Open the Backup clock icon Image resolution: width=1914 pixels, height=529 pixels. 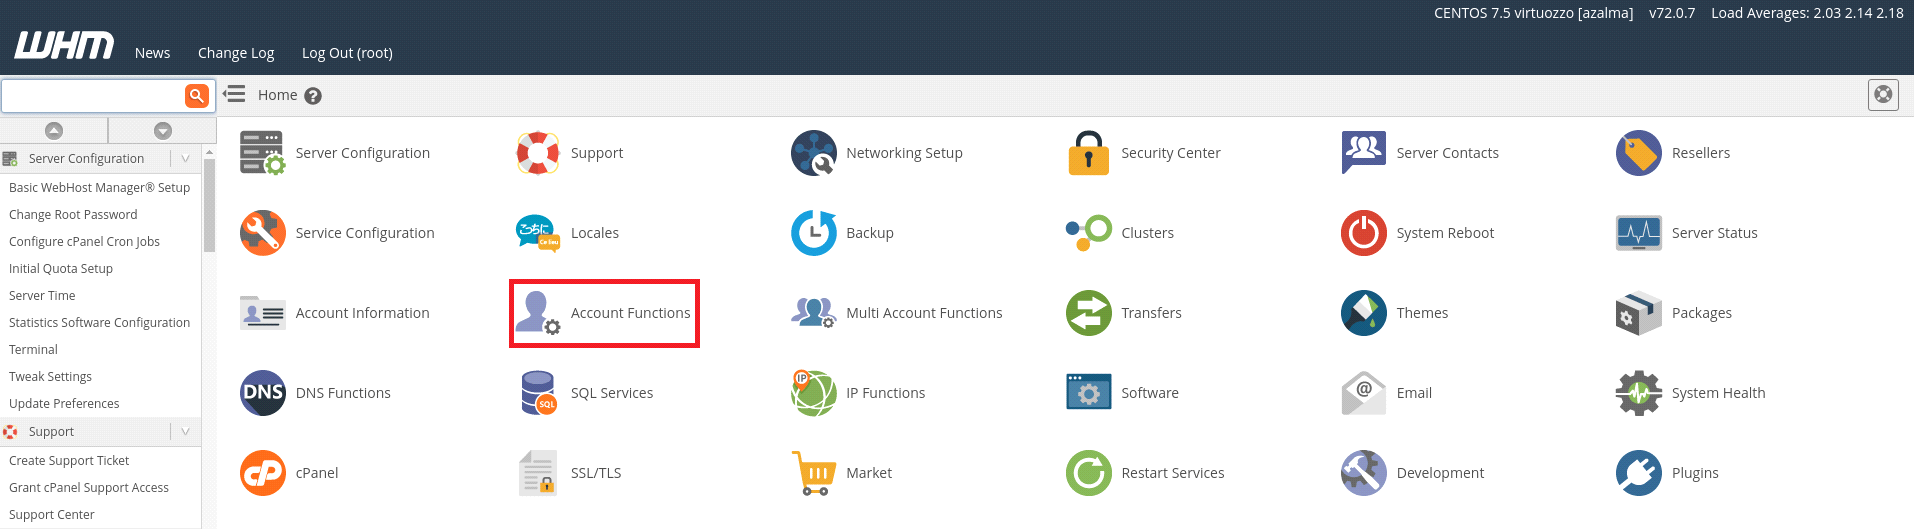pyautogui.click(x=814, y=233)
